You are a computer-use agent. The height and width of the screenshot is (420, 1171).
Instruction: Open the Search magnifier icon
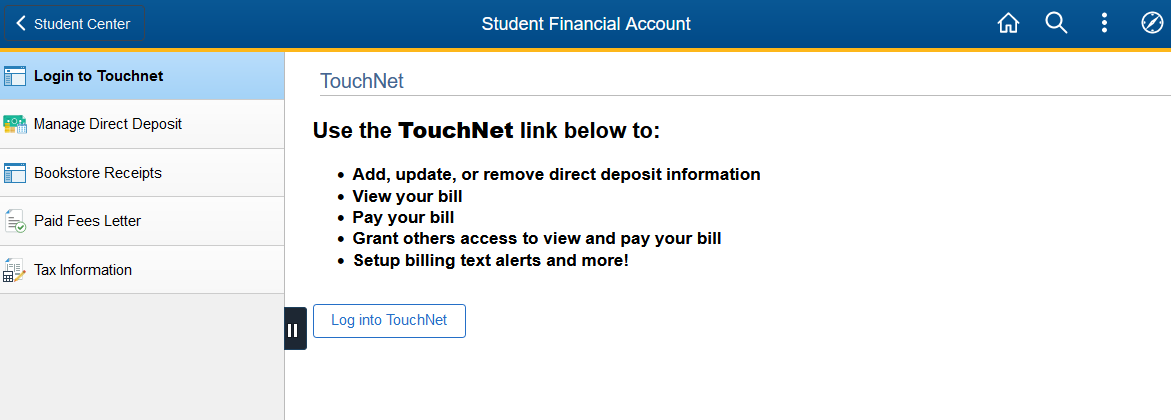(1056, 24)
